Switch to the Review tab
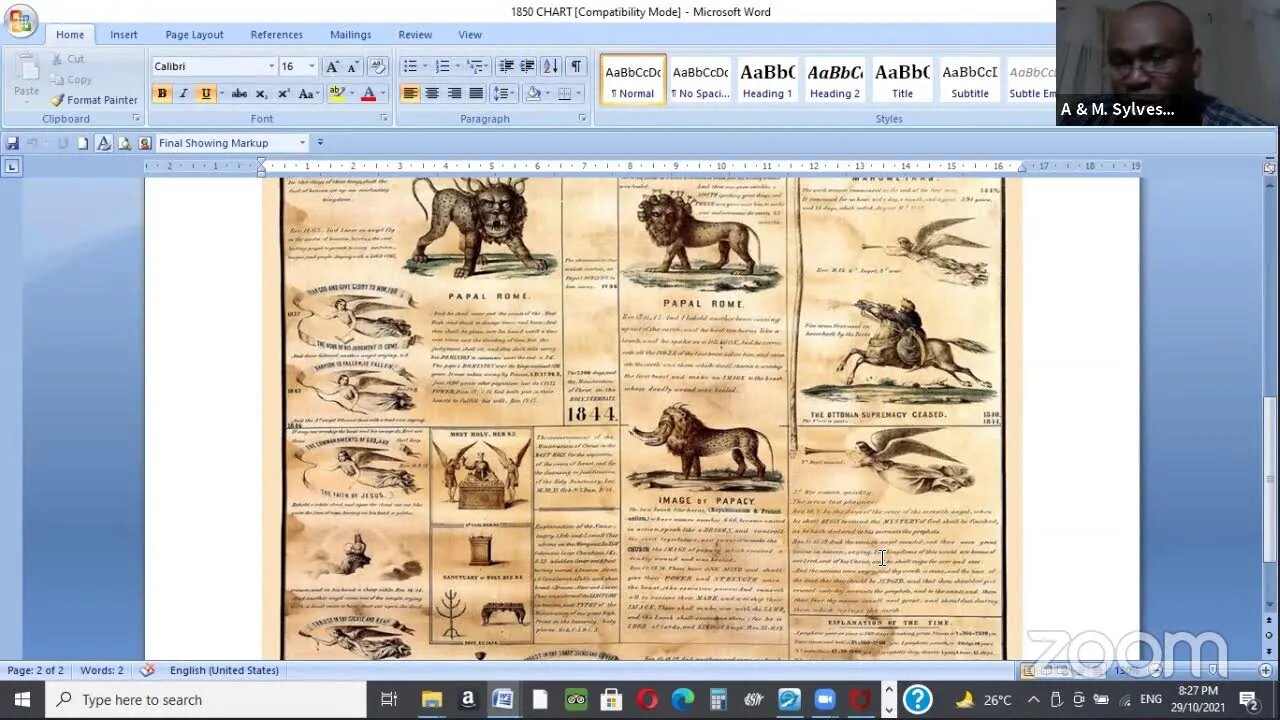Image resolution: width=1280 pixels, height=720 pixels. pyautogui.click(x=415, y=34)
